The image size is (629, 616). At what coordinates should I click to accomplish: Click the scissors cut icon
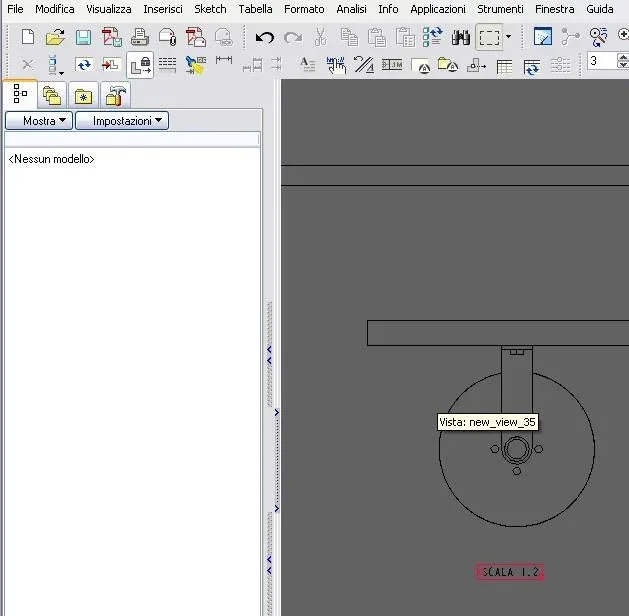tap(321, 37)
